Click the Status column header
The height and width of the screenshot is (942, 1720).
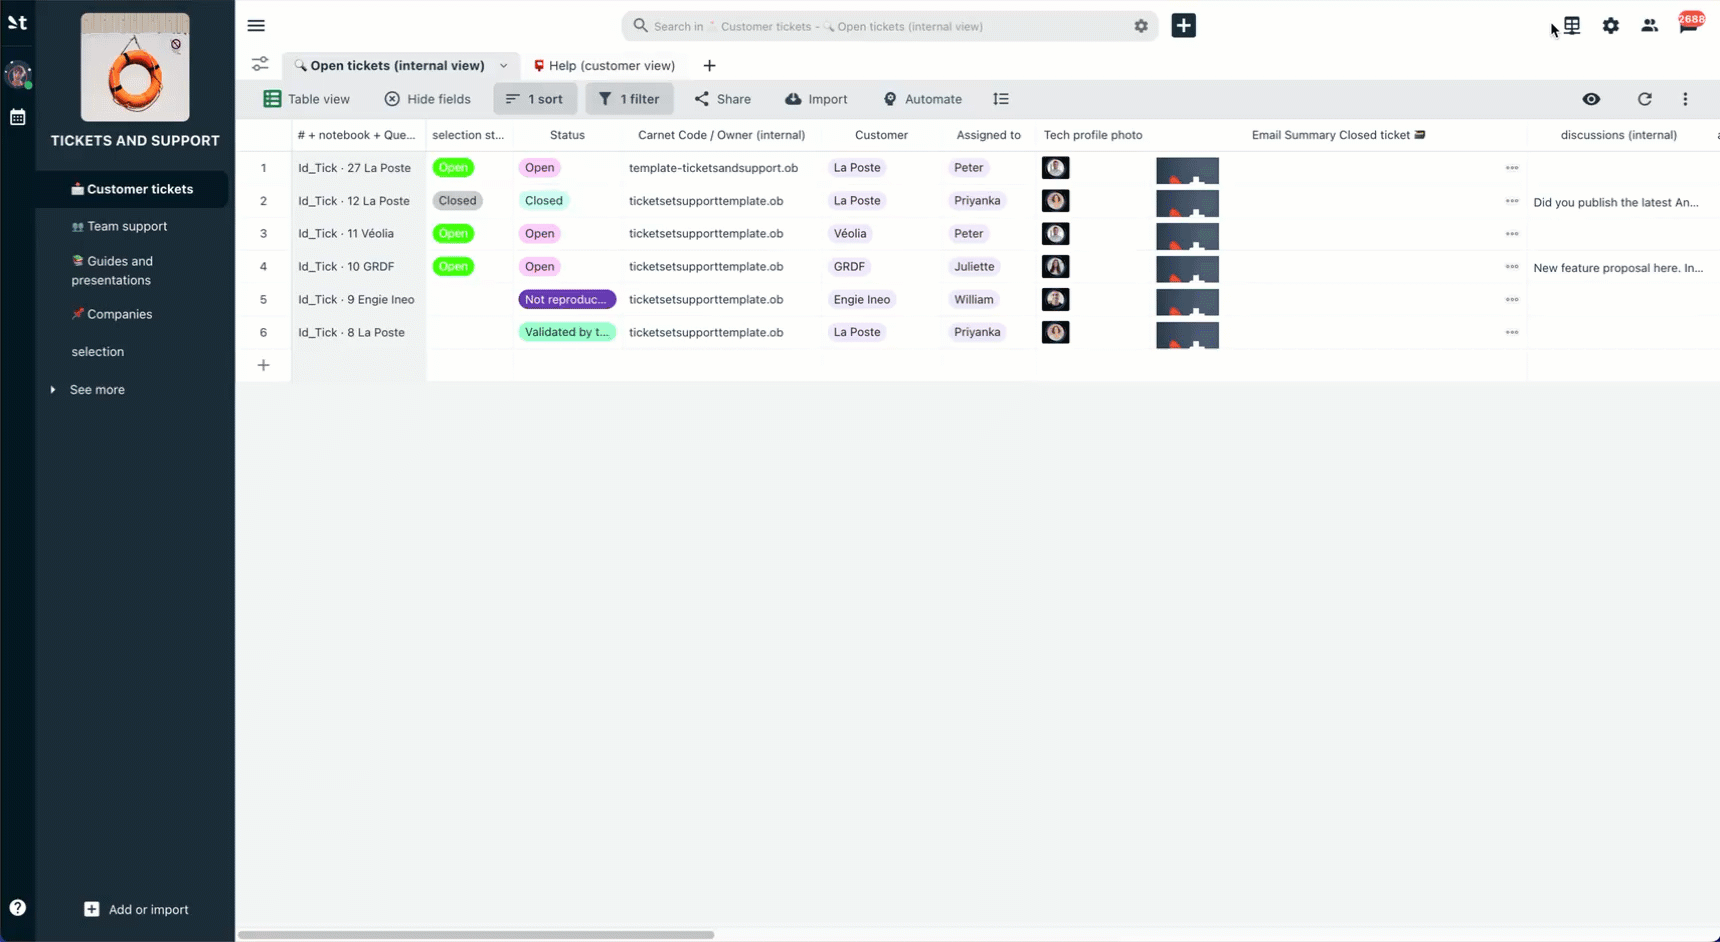(567, 135)
